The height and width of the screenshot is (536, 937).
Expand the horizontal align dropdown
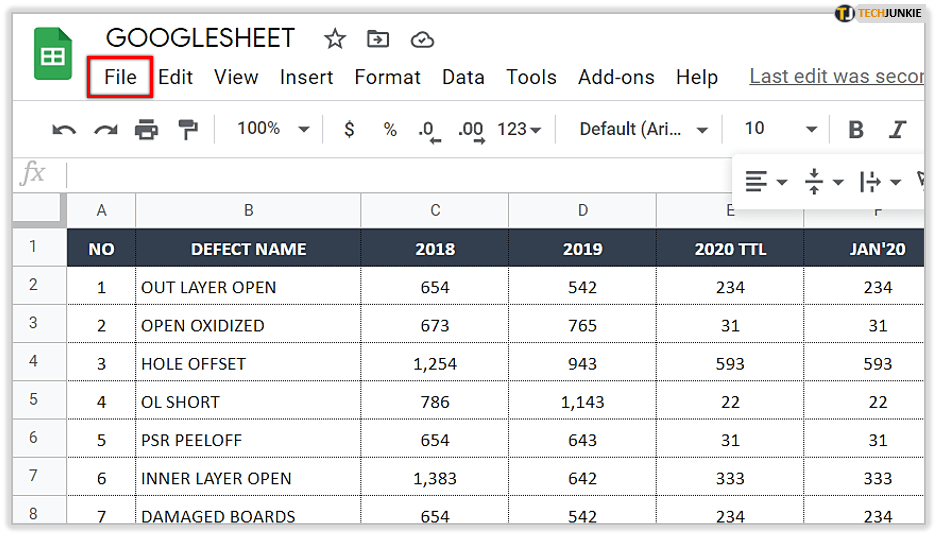click(766, 182)
